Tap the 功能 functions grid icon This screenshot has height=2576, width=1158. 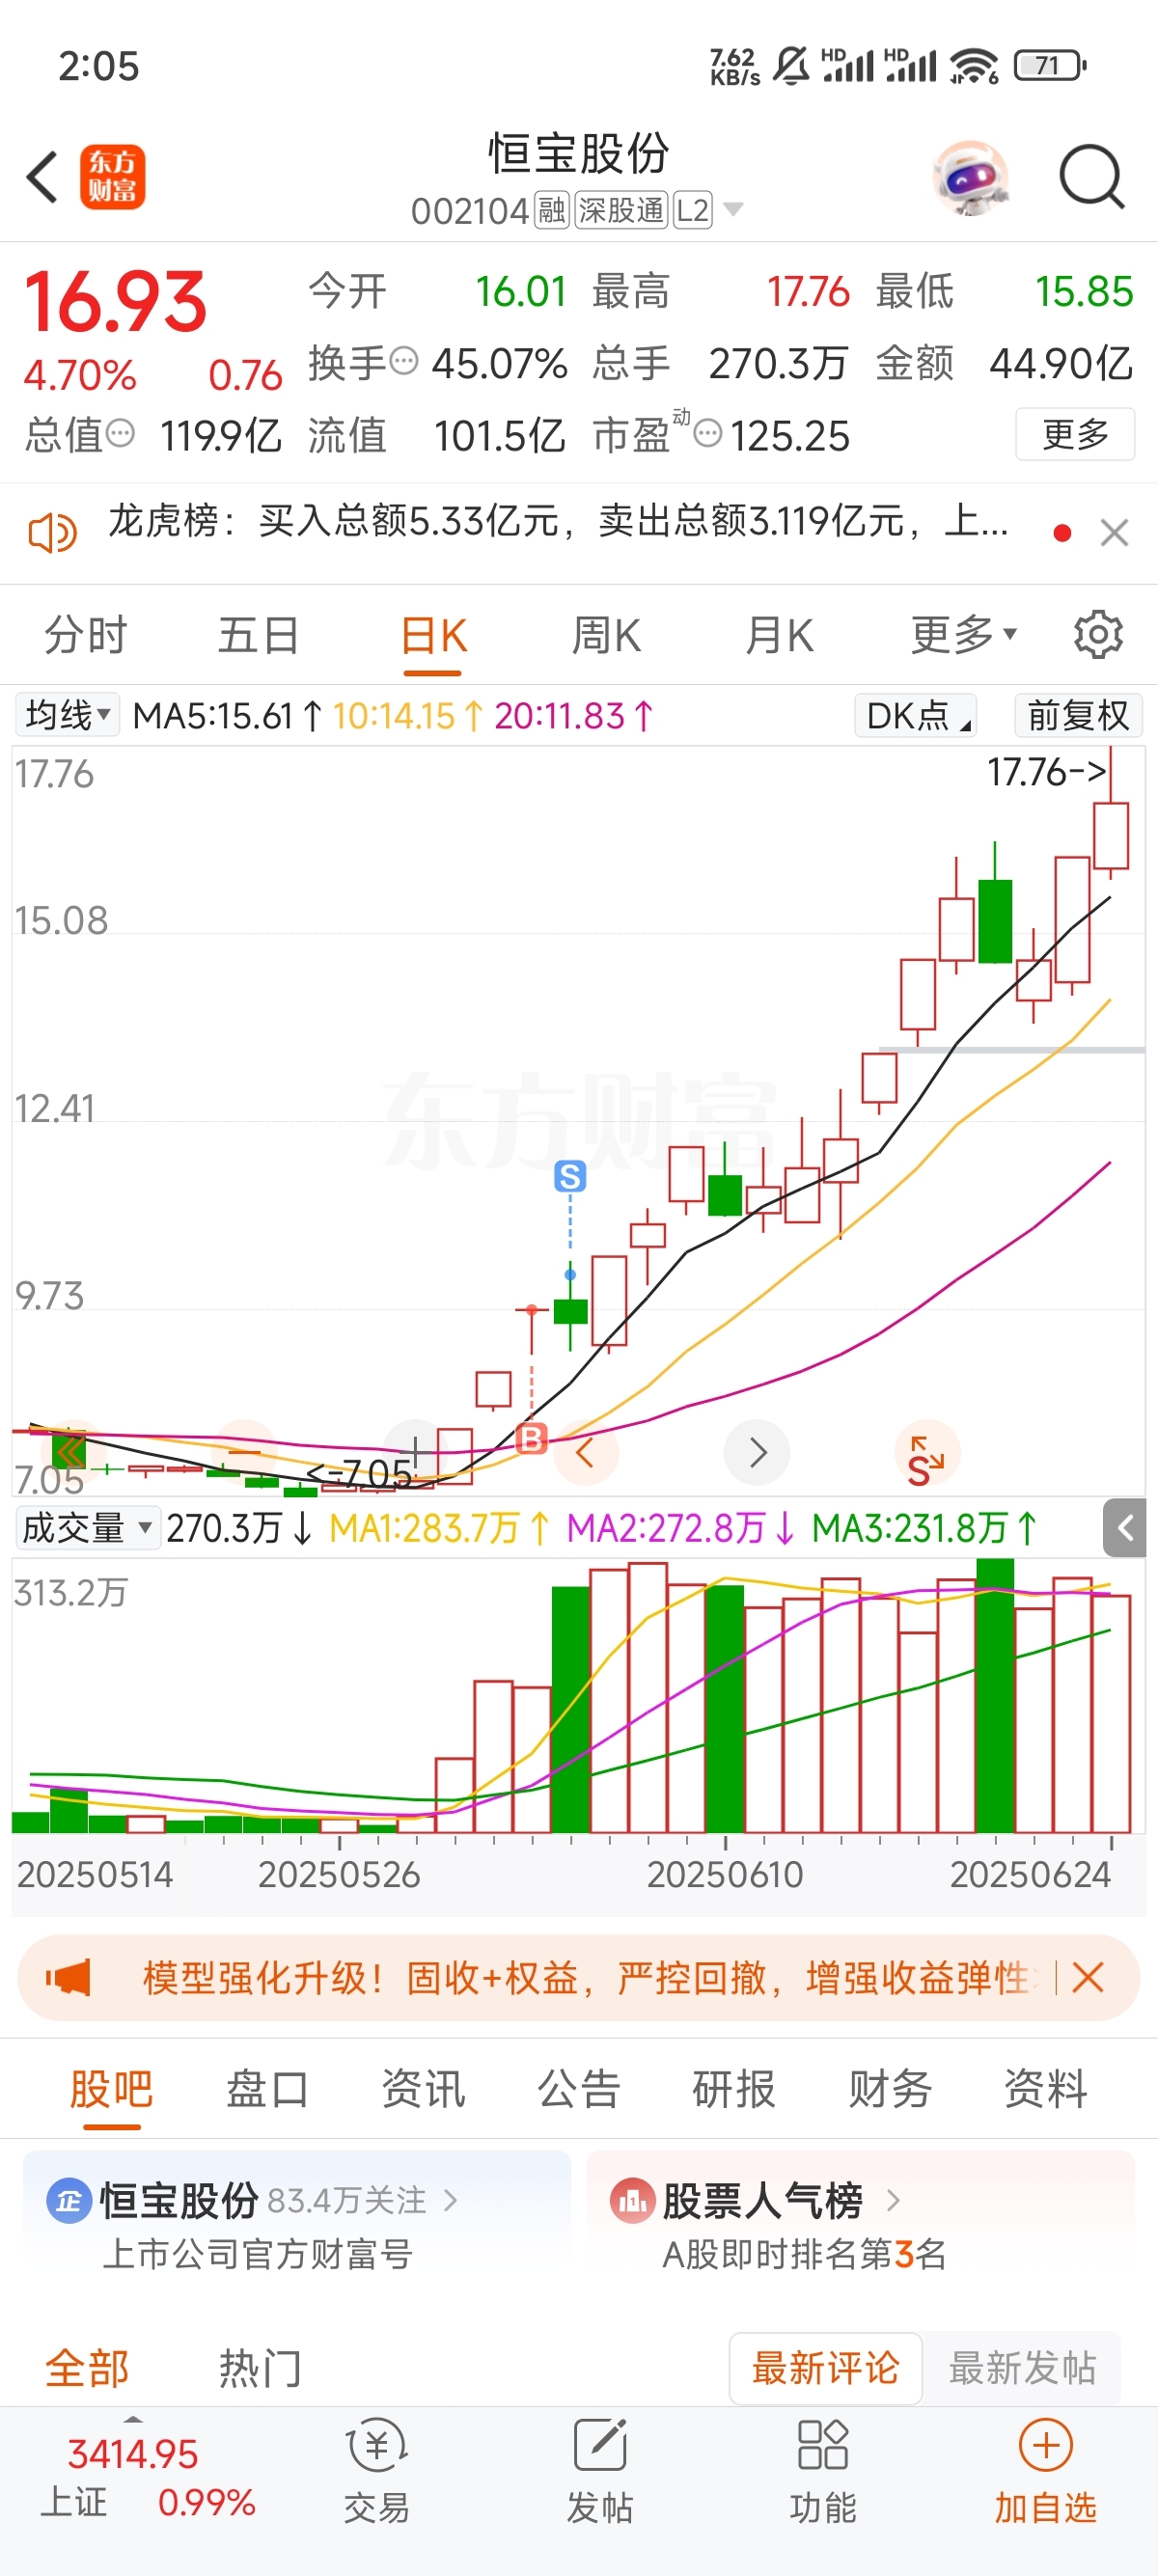click(x=823, y=2444)
